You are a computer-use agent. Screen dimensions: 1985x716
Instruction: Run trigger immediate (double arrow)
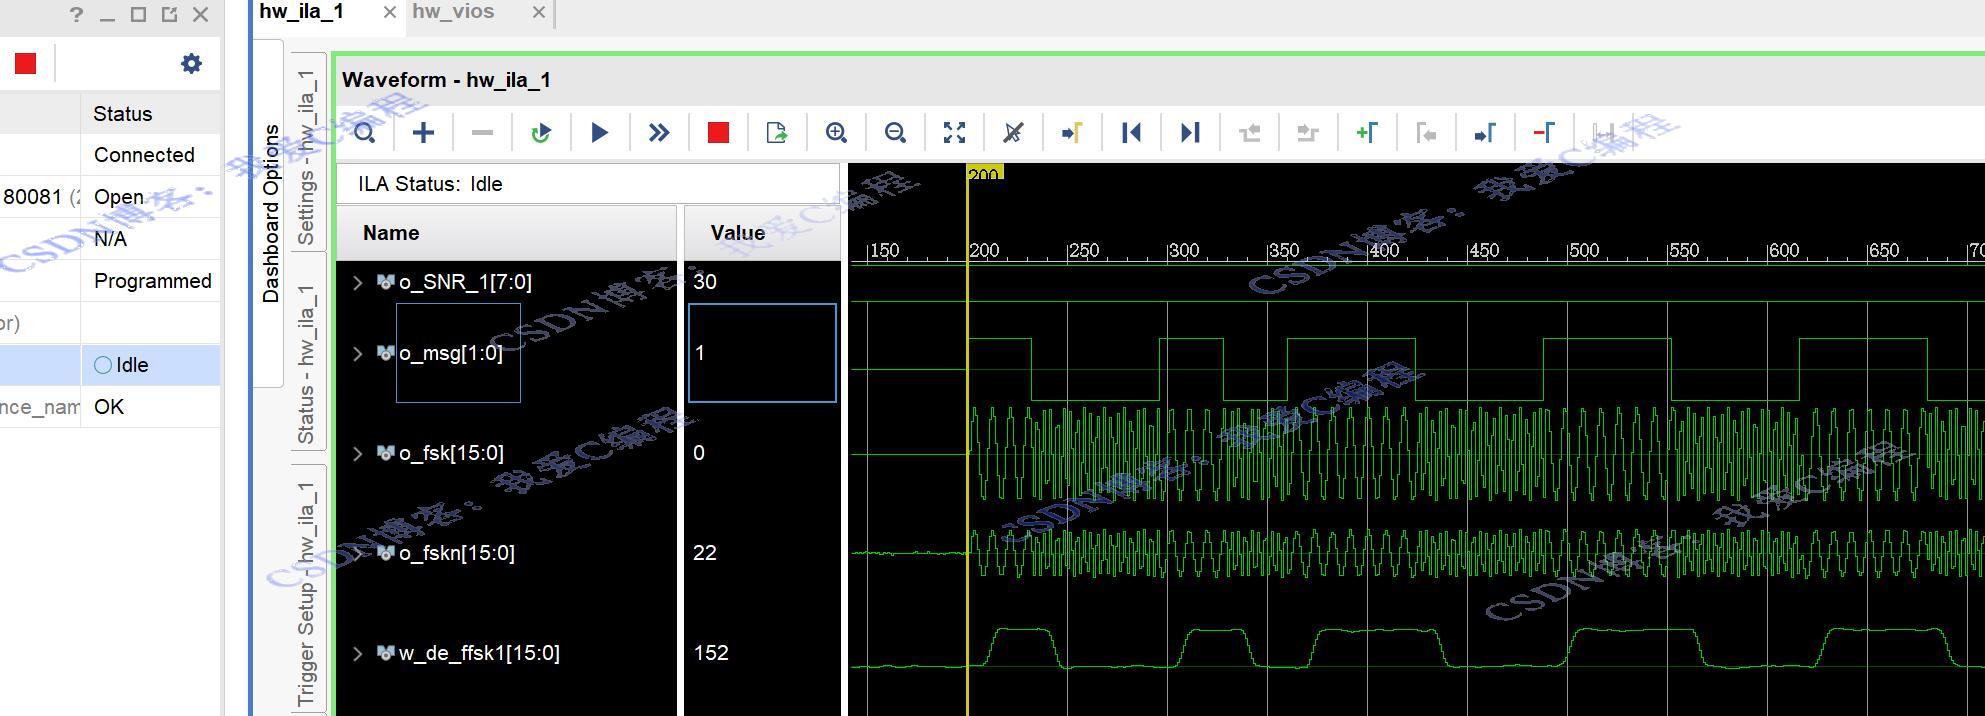[x=659, y=133]
